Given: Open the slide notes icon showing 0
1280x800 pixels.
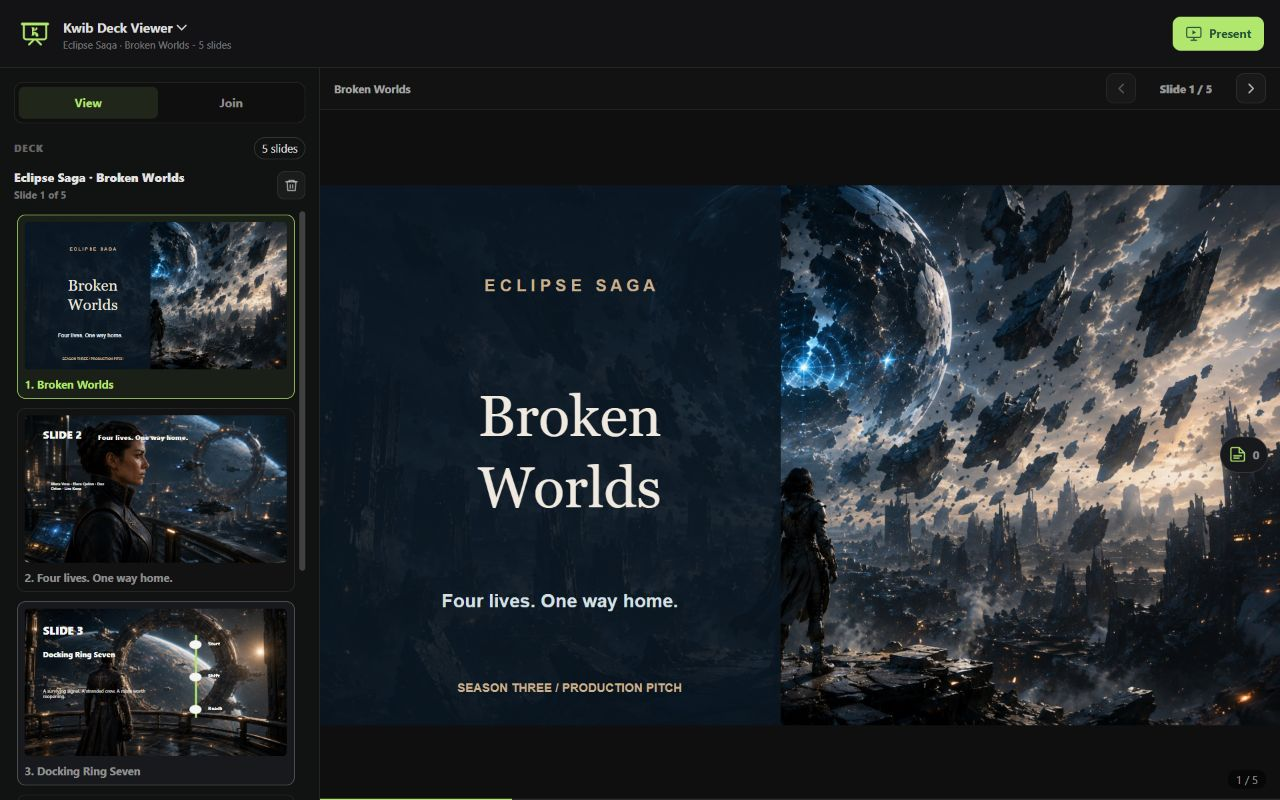Looking at the screenshot, I should point(1244,455).
